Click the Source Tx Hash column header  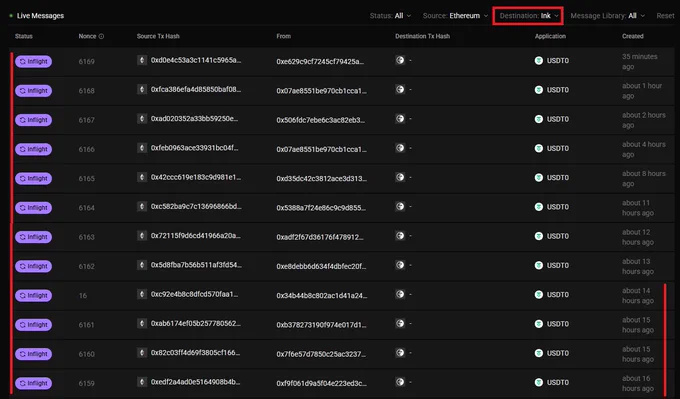(x=158, y=36)
